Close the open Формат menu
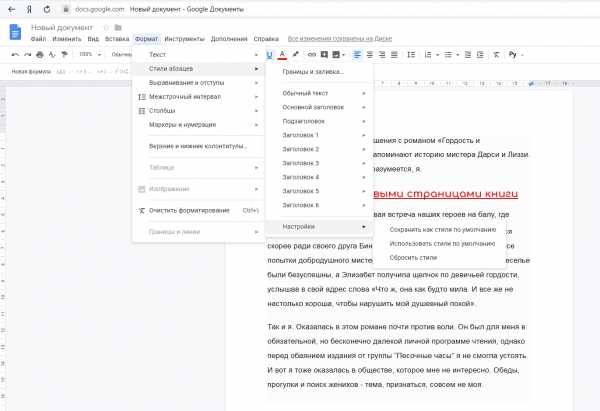Screen dimensions: 600x411 tap(147, 39)
